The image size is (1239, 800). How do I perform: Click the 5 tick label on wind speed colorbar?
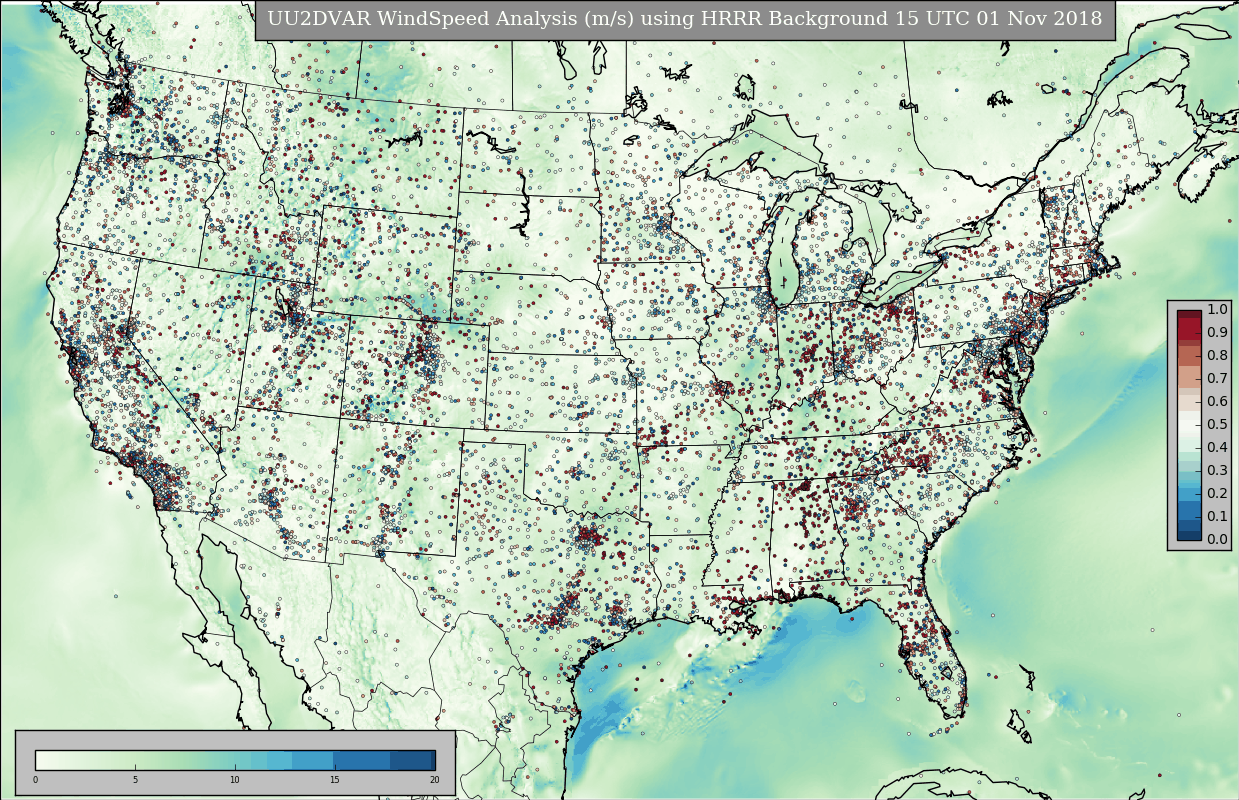click(135, 780)
